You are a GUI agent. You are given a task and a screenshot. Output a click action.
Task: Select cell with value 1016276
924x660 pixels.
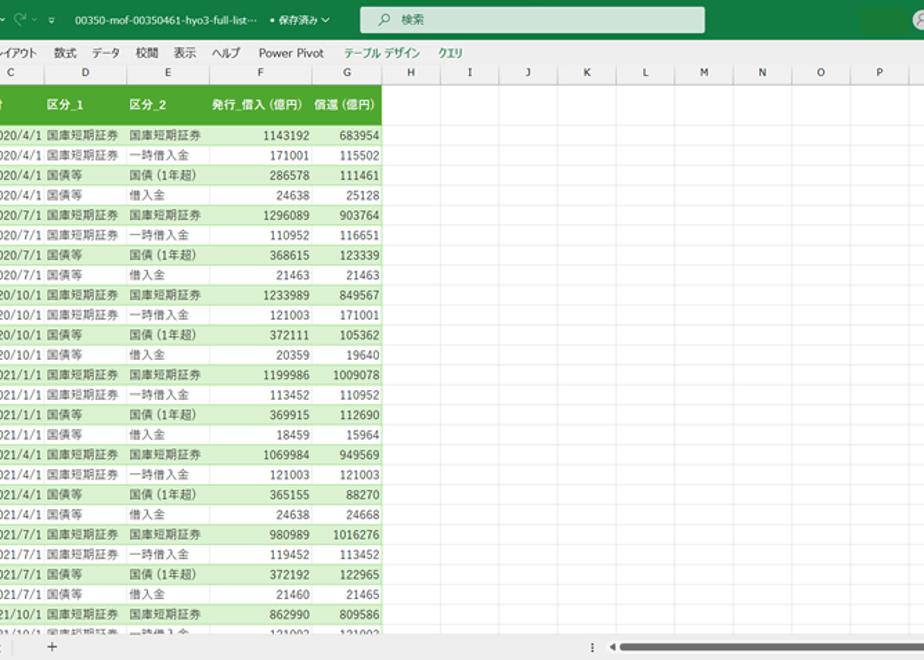[347, 535]
